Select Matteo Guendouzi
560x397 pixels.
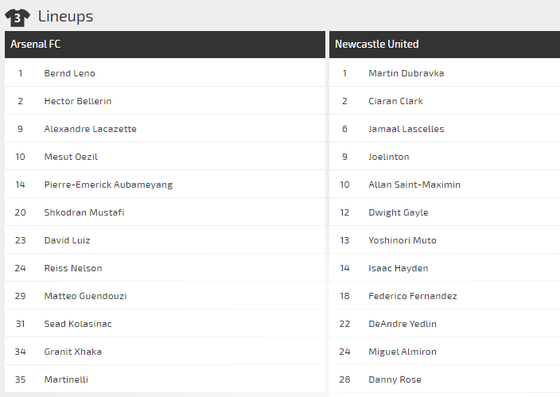pyautogui.click(x=85, y=296)
